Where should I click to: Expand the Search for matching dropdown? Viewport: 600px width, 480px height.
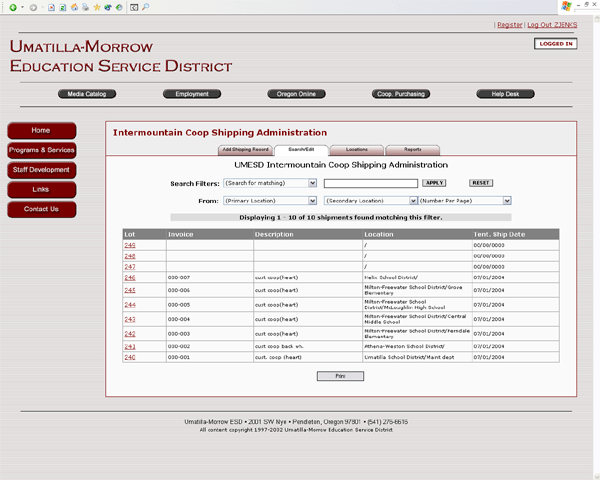(x=270, y=183)
